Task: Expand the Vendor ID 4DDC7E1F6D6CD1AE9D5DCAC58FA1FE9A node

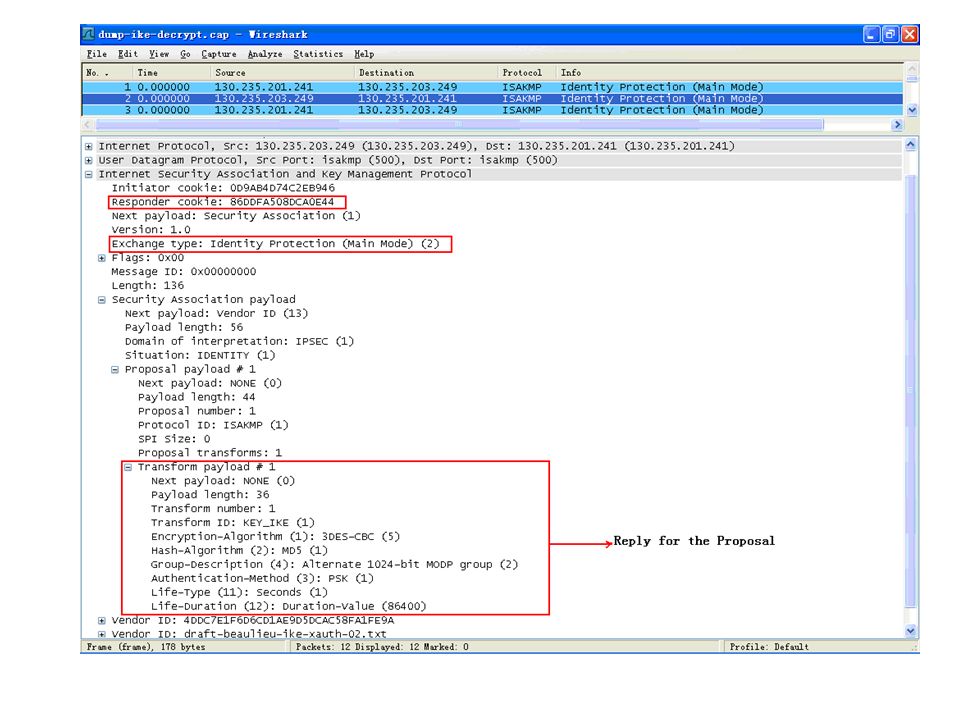Action: coord(102,621)
